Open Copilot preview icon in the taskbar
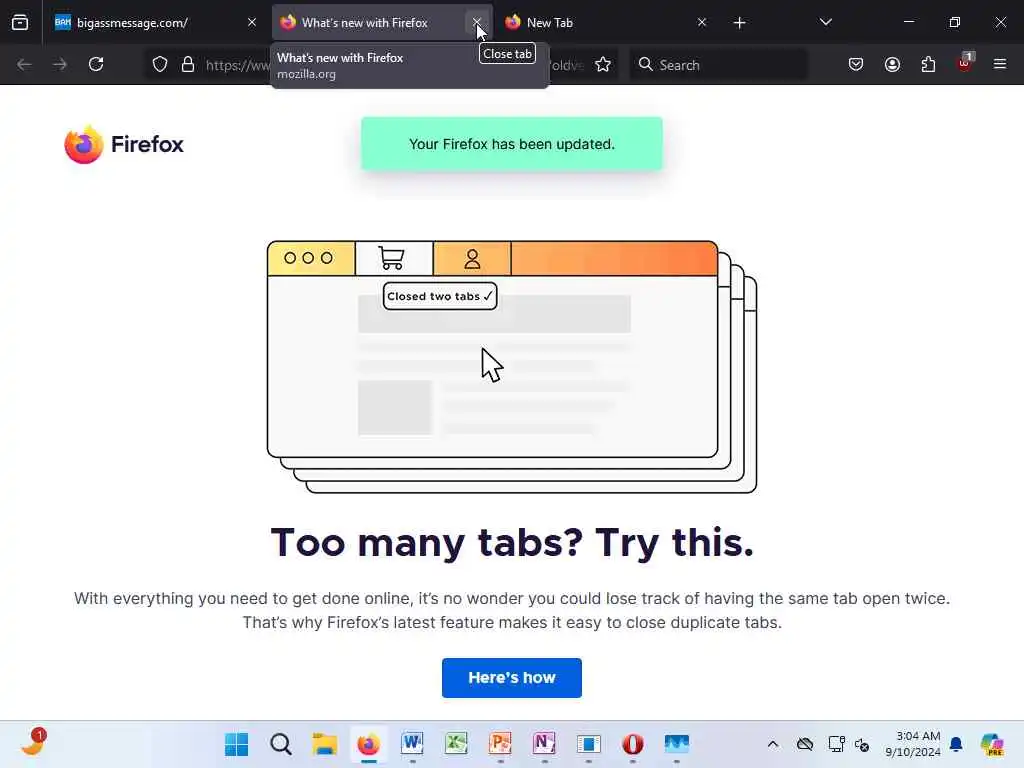Viewport: 1024px width, 768px height. [x=992, y=744]
